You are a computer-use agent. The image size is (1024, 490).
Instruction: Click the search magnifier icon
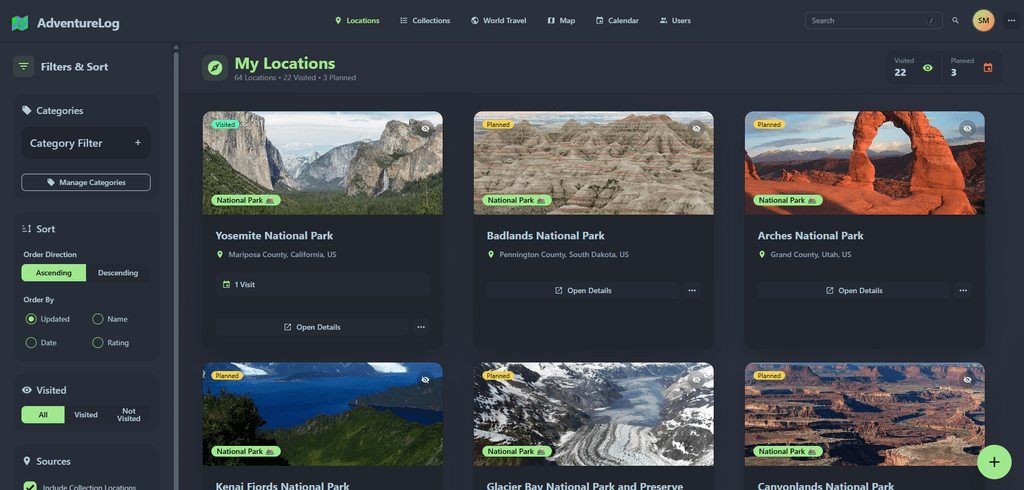coord(955,20)
